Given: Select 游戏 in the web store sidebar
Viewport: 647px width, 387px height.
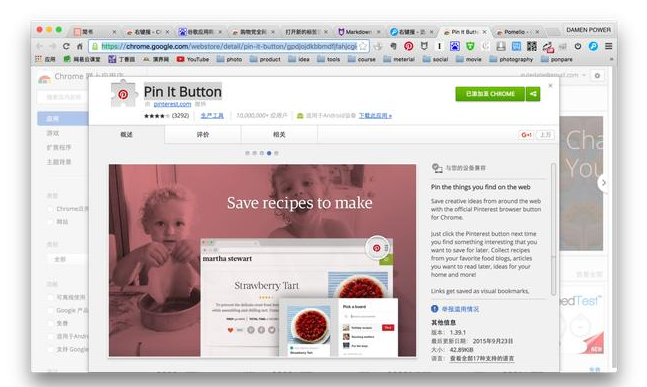Looking at the screenshot, I should coord(53,133).
